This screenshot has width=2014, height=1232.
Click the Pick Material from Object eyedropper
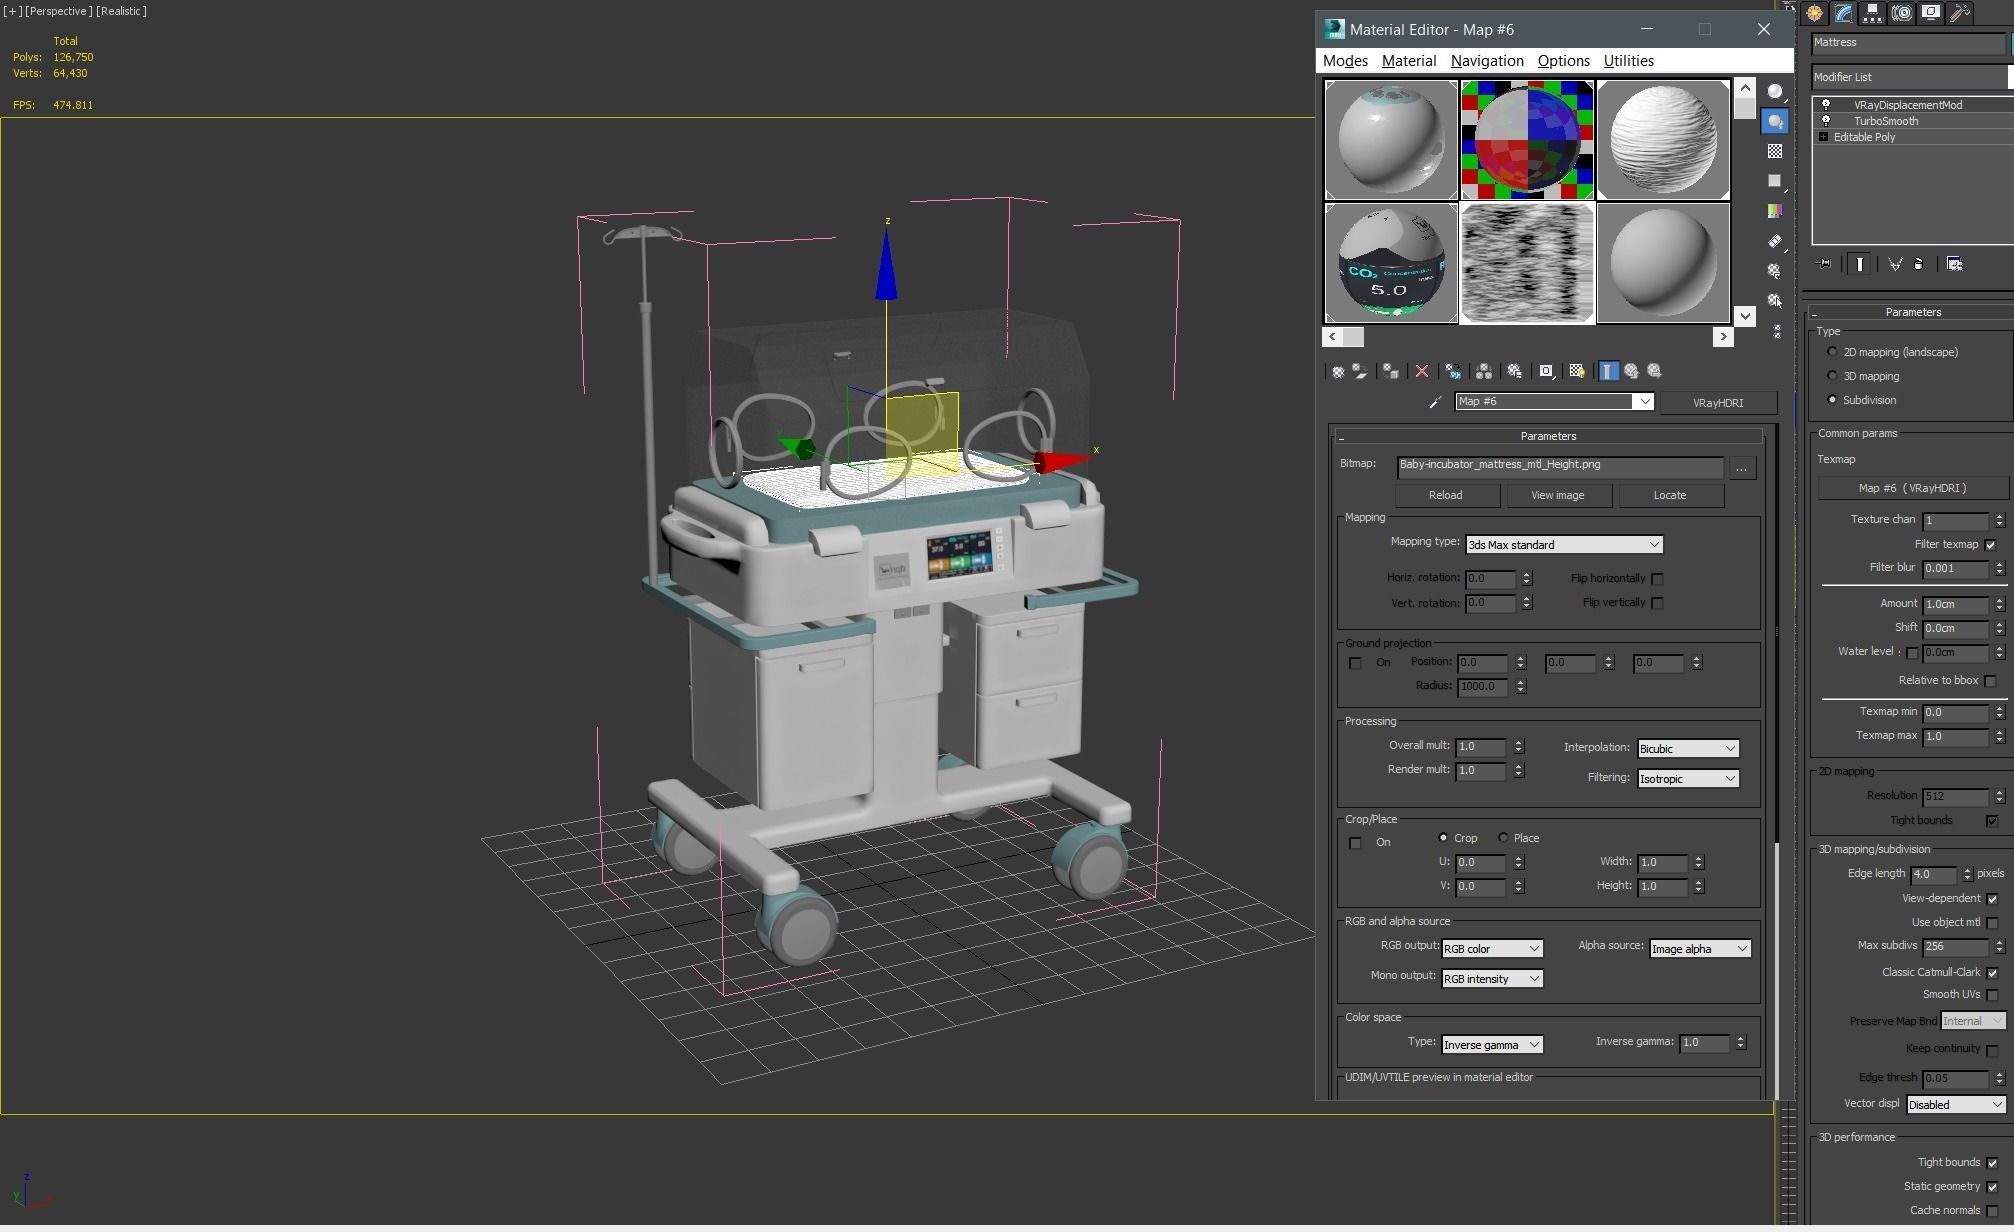(x=1435, y=403)
